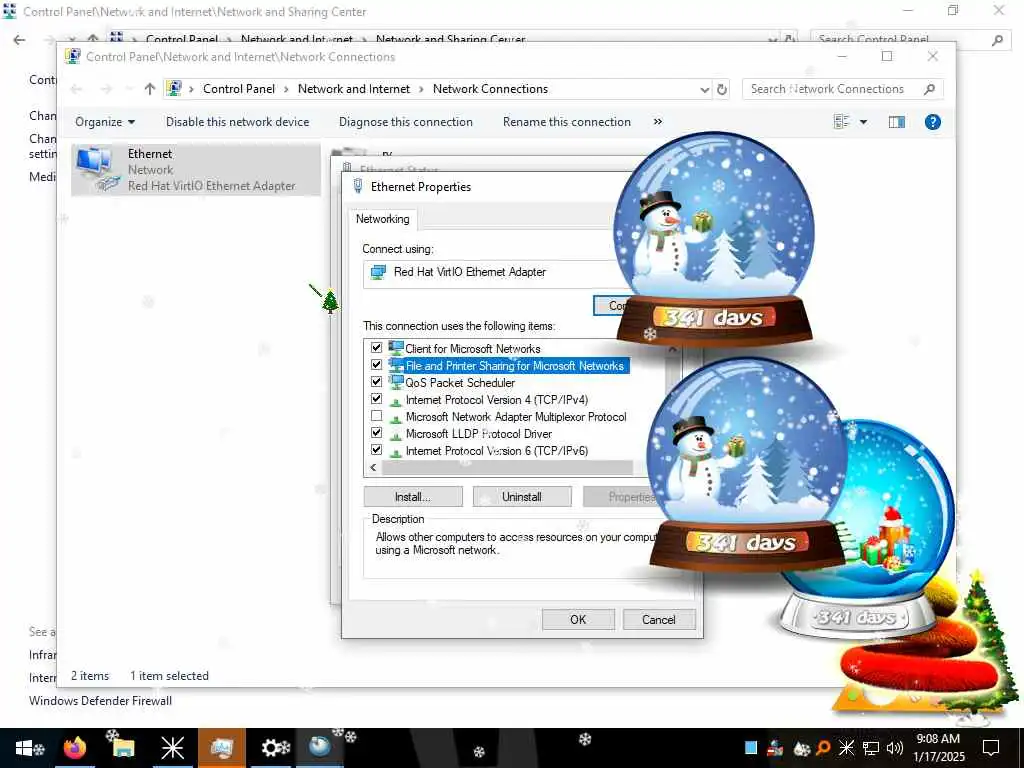This screenshot has width=1024, height=768.
Task: Click OK in Ethernet Properties
Action: [578, 620]
